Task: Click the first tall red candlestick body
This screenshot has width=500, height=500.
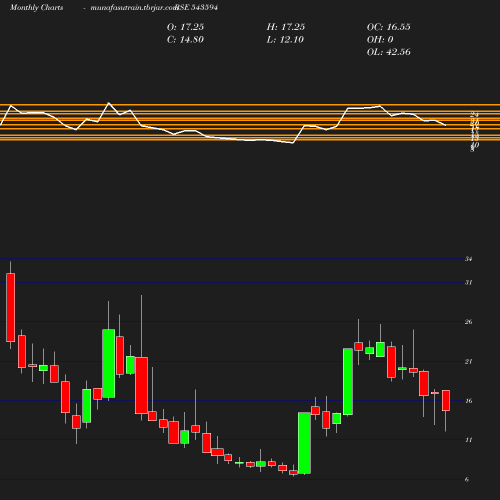Action: [x=11, y=308]
